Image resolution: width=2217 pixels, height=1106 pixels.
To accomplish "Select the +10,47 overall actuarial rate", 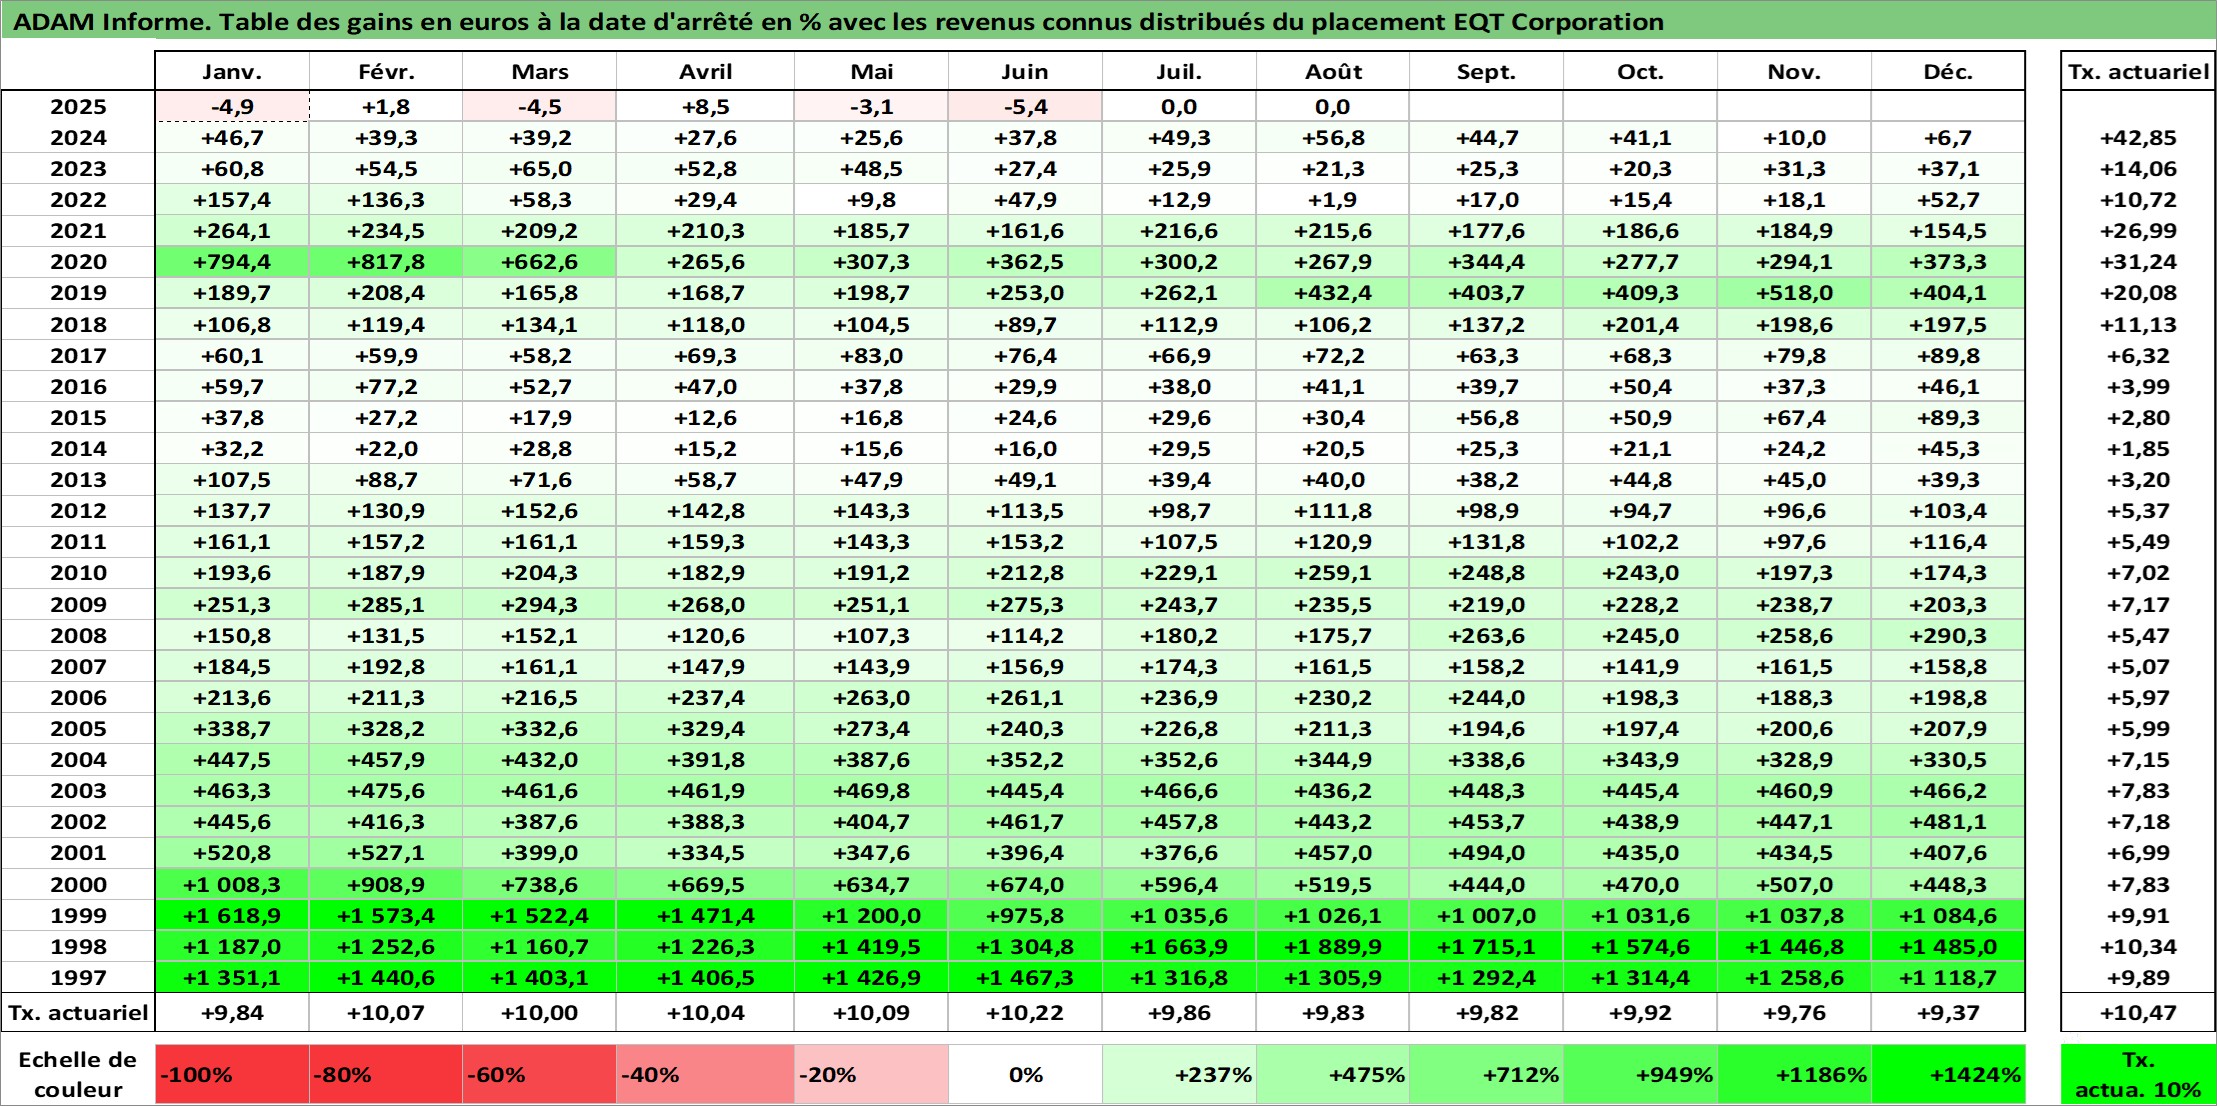I will pos(2138,1013).
